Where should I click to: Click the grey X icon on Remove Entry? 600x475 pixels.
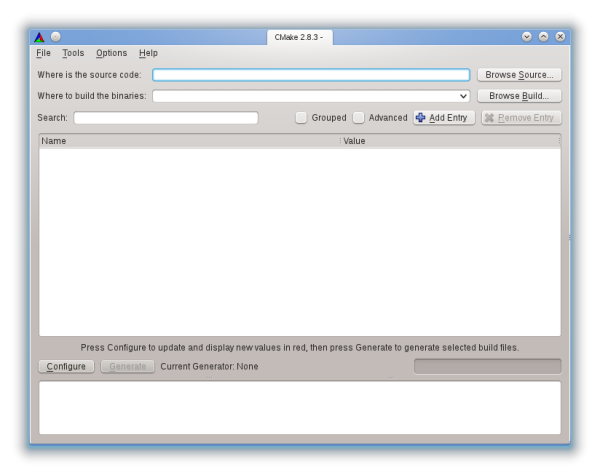coord(489,118)
